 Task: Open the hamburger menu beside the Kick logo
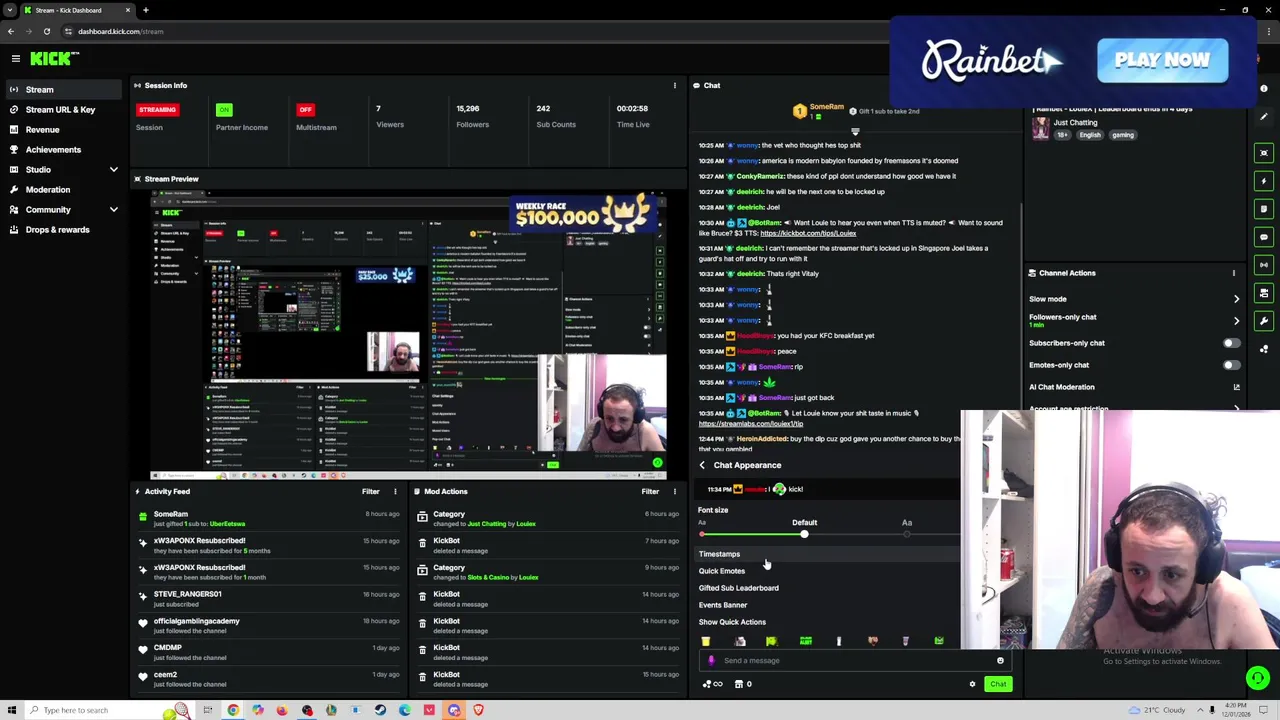tap(15, 59)
